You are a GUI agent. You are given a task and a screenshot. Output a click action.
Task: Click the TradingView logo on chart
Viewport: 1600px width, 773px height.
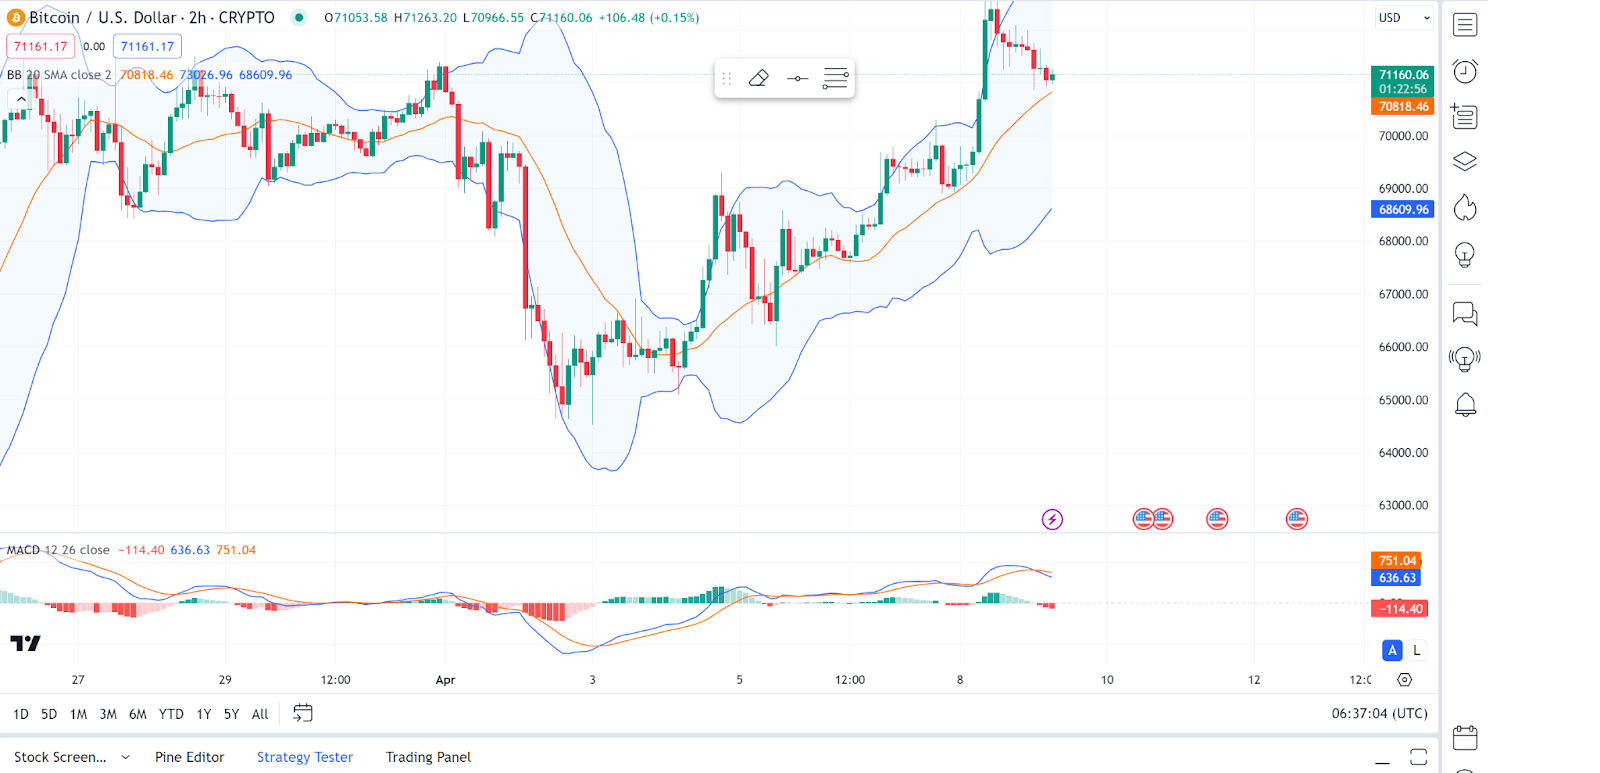[x=25, y=643]
